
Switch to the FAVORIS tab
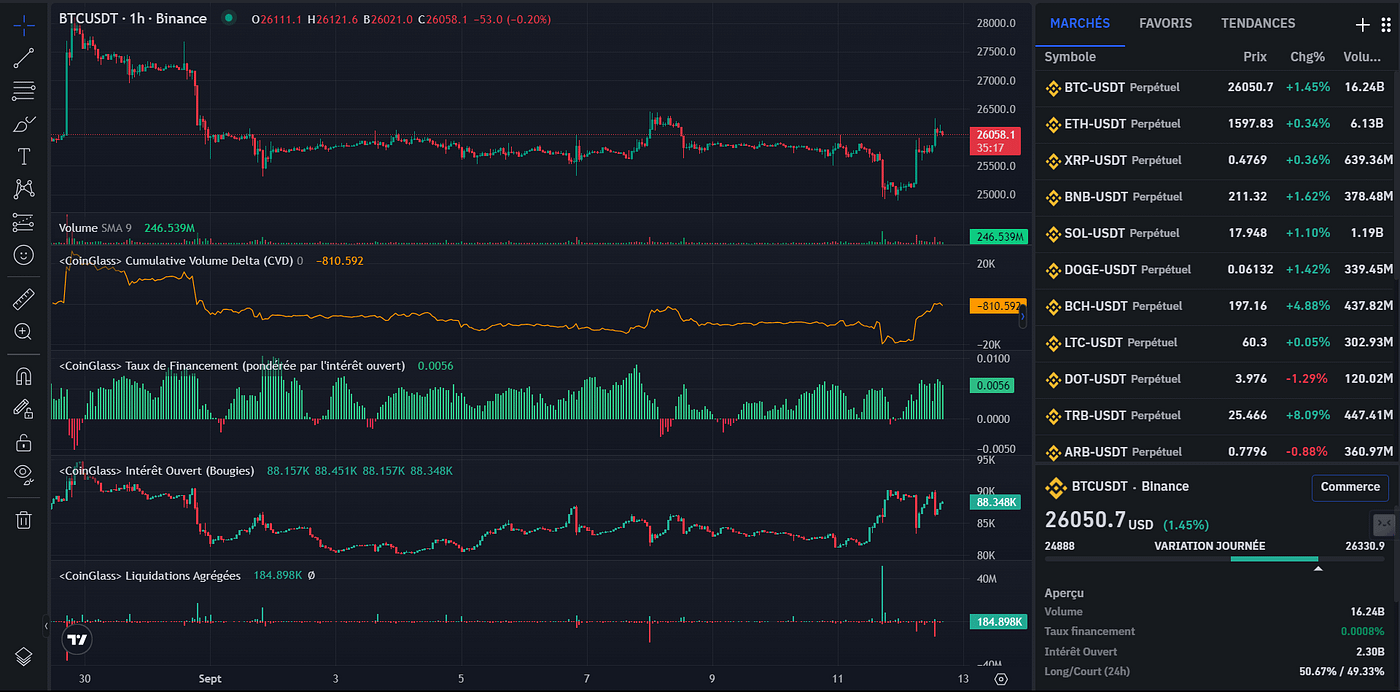(x=1165, y=23)
